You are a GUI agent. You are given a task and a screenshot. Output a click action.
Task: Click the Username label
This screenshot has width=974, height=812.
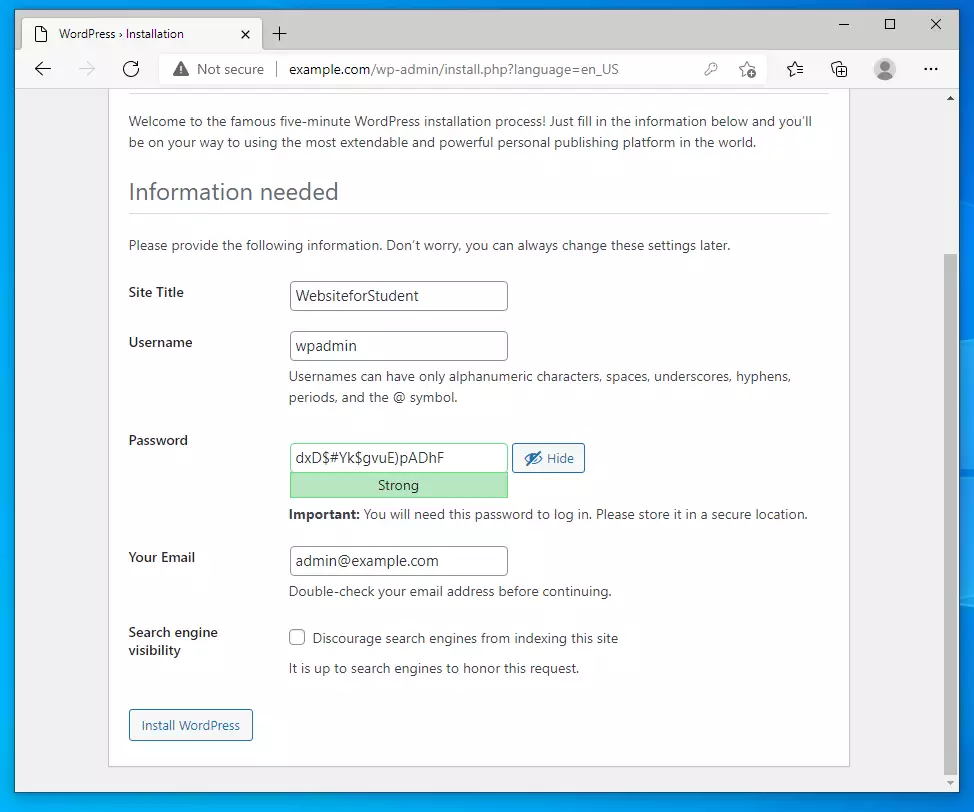click(160, 342)
